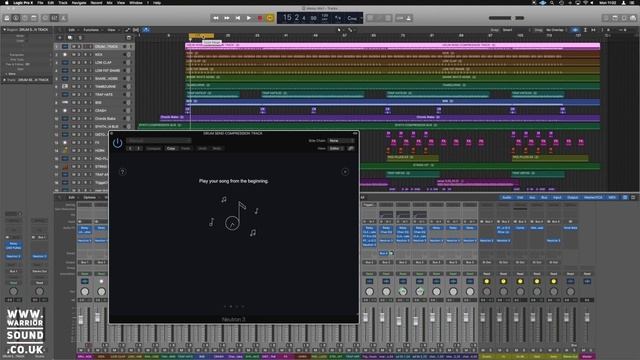
Task: Open the Editors scissors toolbar button
Action: point(63,18)
